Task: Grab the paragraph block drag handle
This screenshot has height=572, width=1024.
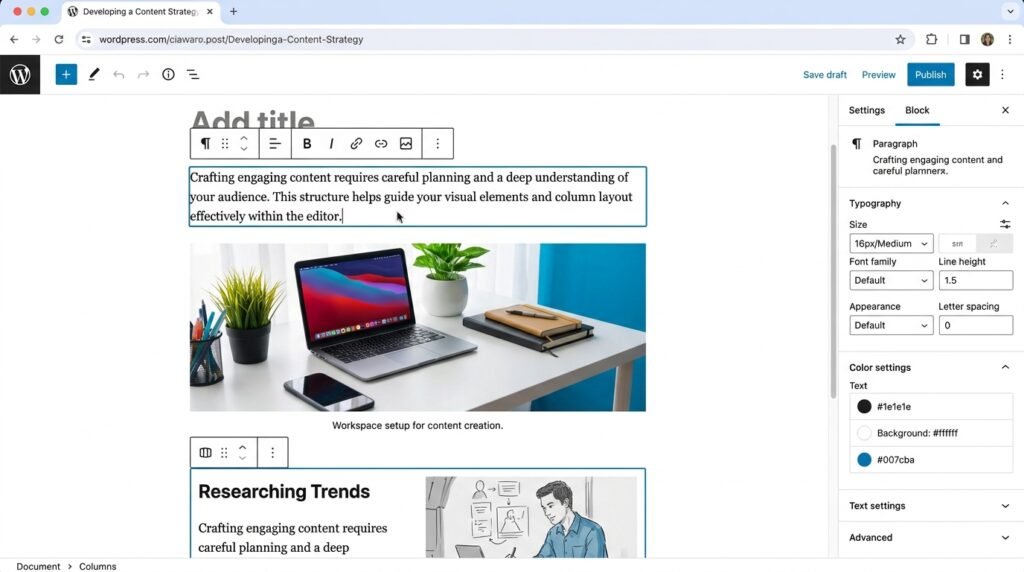Action: 225,144
